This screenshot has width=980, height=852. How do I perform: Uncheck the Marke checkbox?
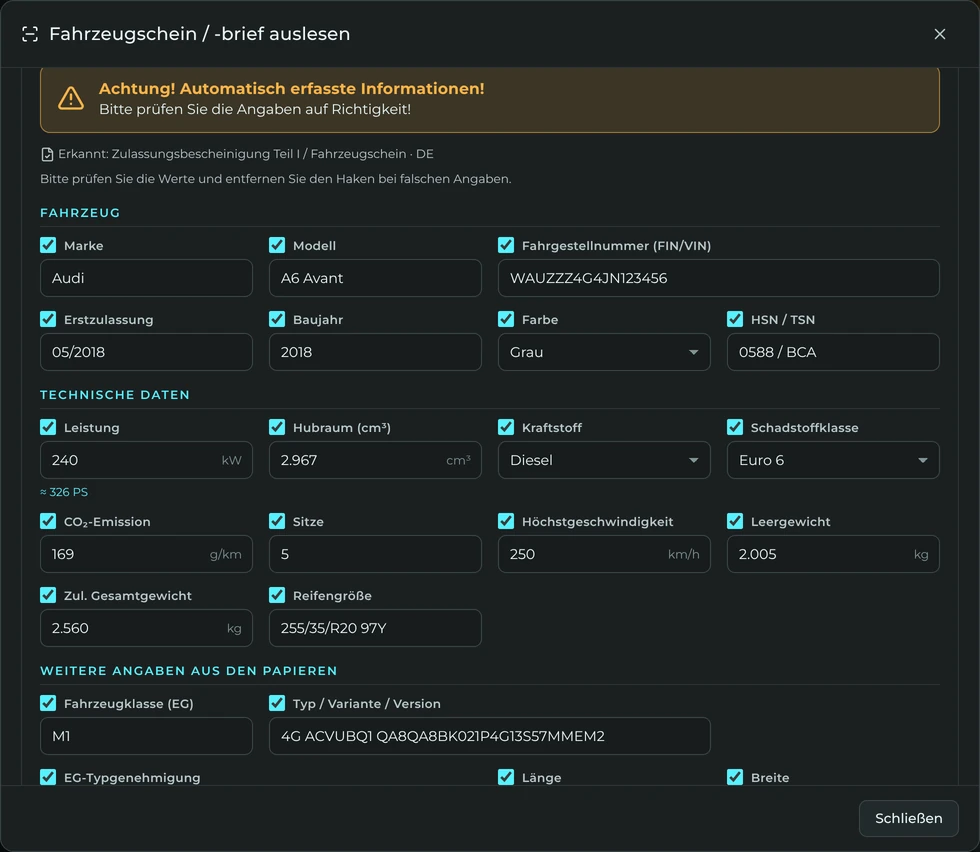click(48, 245)
